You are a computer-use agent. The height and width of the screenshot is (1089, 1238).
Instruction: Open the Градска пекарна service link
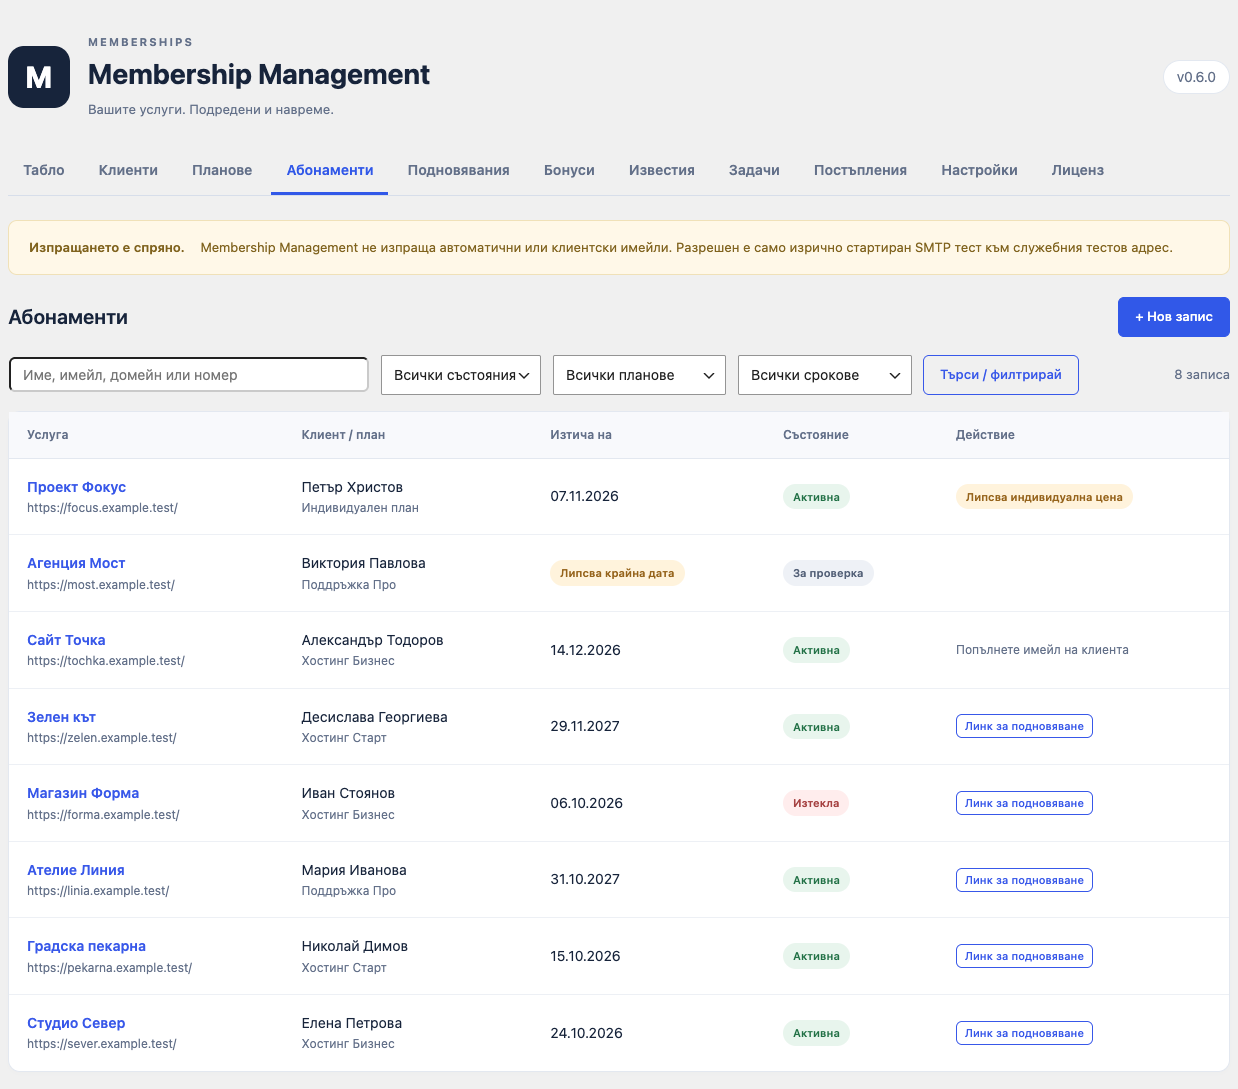(x=86, y=946)
